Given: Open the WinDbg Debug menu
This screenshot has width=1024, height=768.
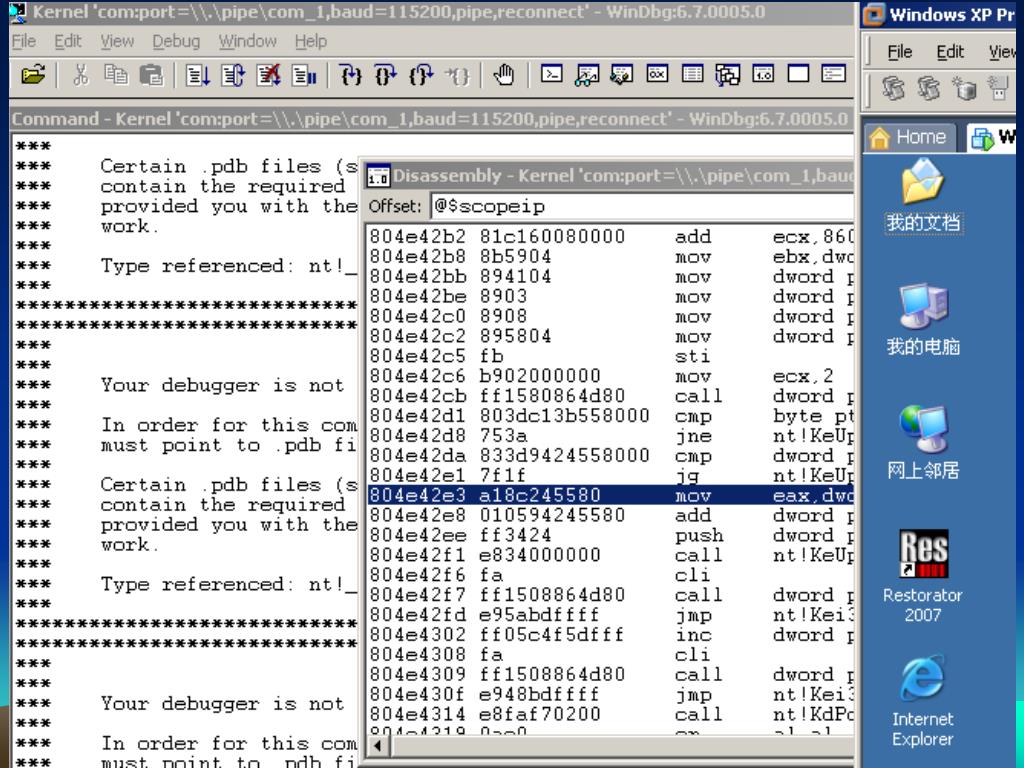Looking at the screenshot, I should 176,42.
